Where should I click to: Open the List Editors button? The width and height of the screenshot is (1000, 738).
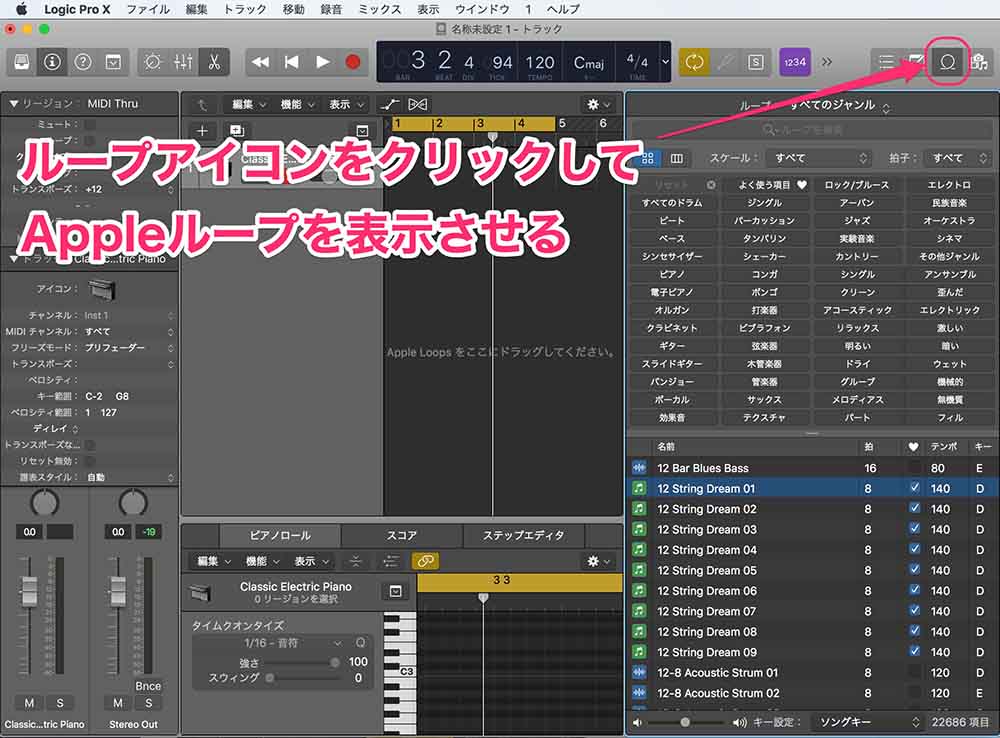point(886,62)
